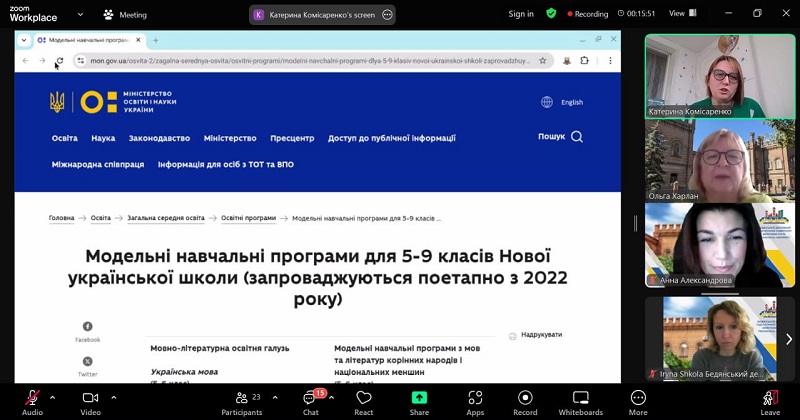Open browser extensions puzzle icon
The image size is (800, 420).
pyautogui.click(x=584, y=61)
